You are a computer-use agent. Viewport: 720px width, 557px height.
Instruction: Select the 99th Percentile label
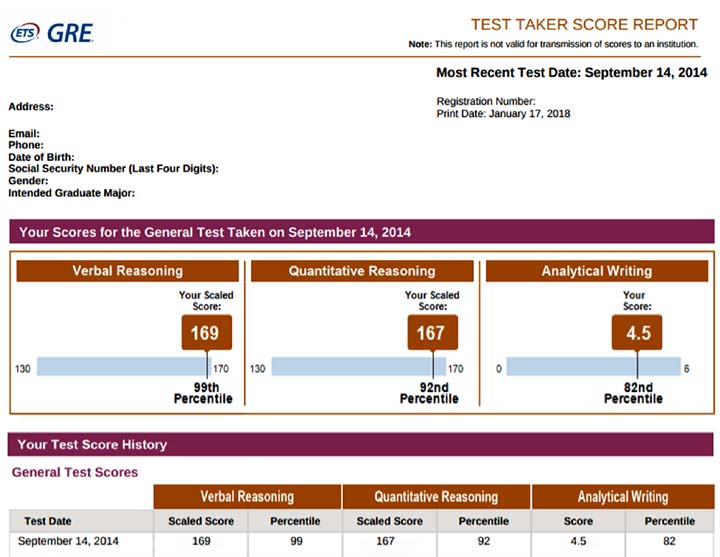pyautogui.click(x=203, y=393)
